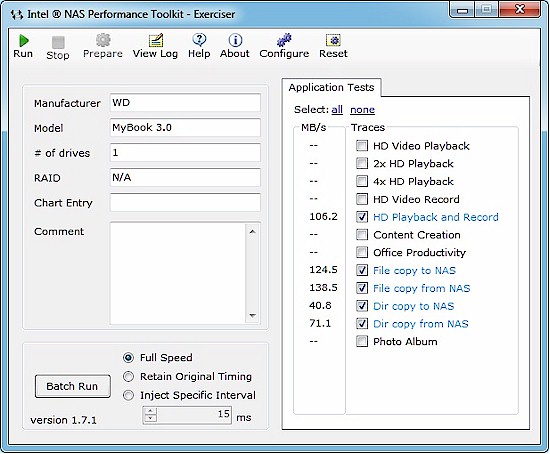Enable Office Productivity trace

coord(362,252)
